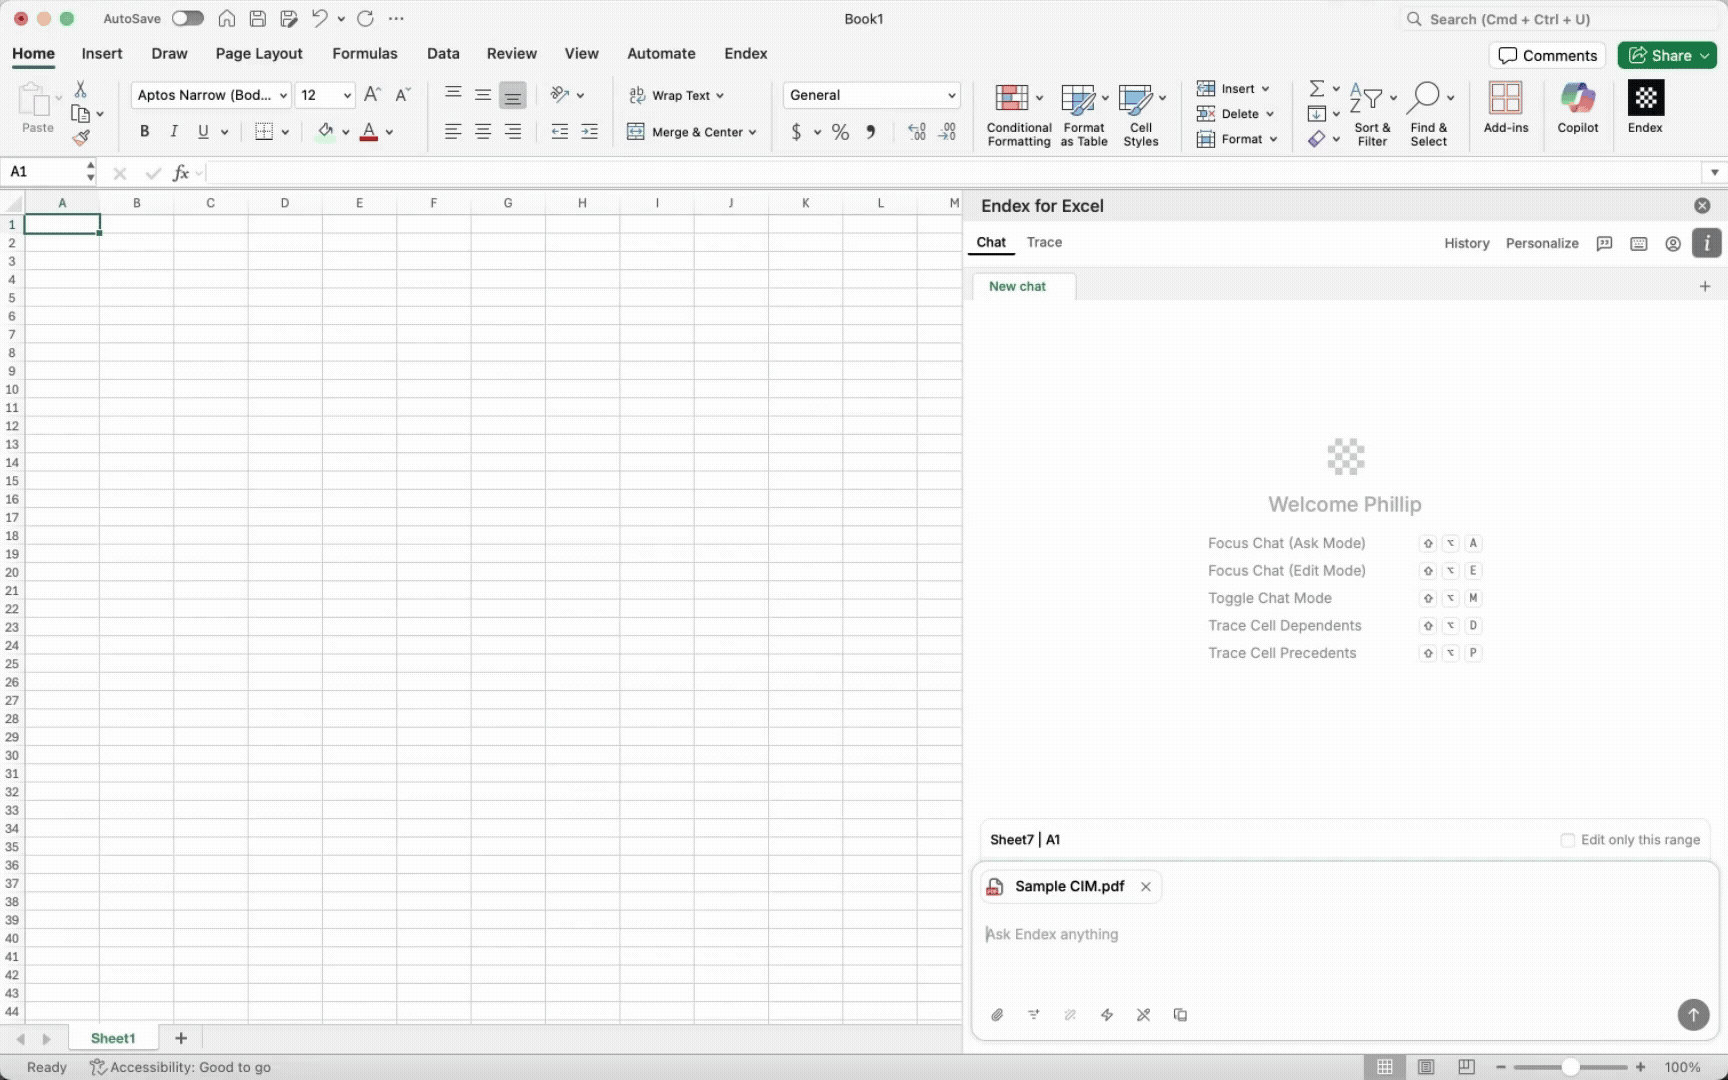This screenshot has width=1728, height=1080.
Task: Open the Endex account profile icon
Action: point(1673,244)
